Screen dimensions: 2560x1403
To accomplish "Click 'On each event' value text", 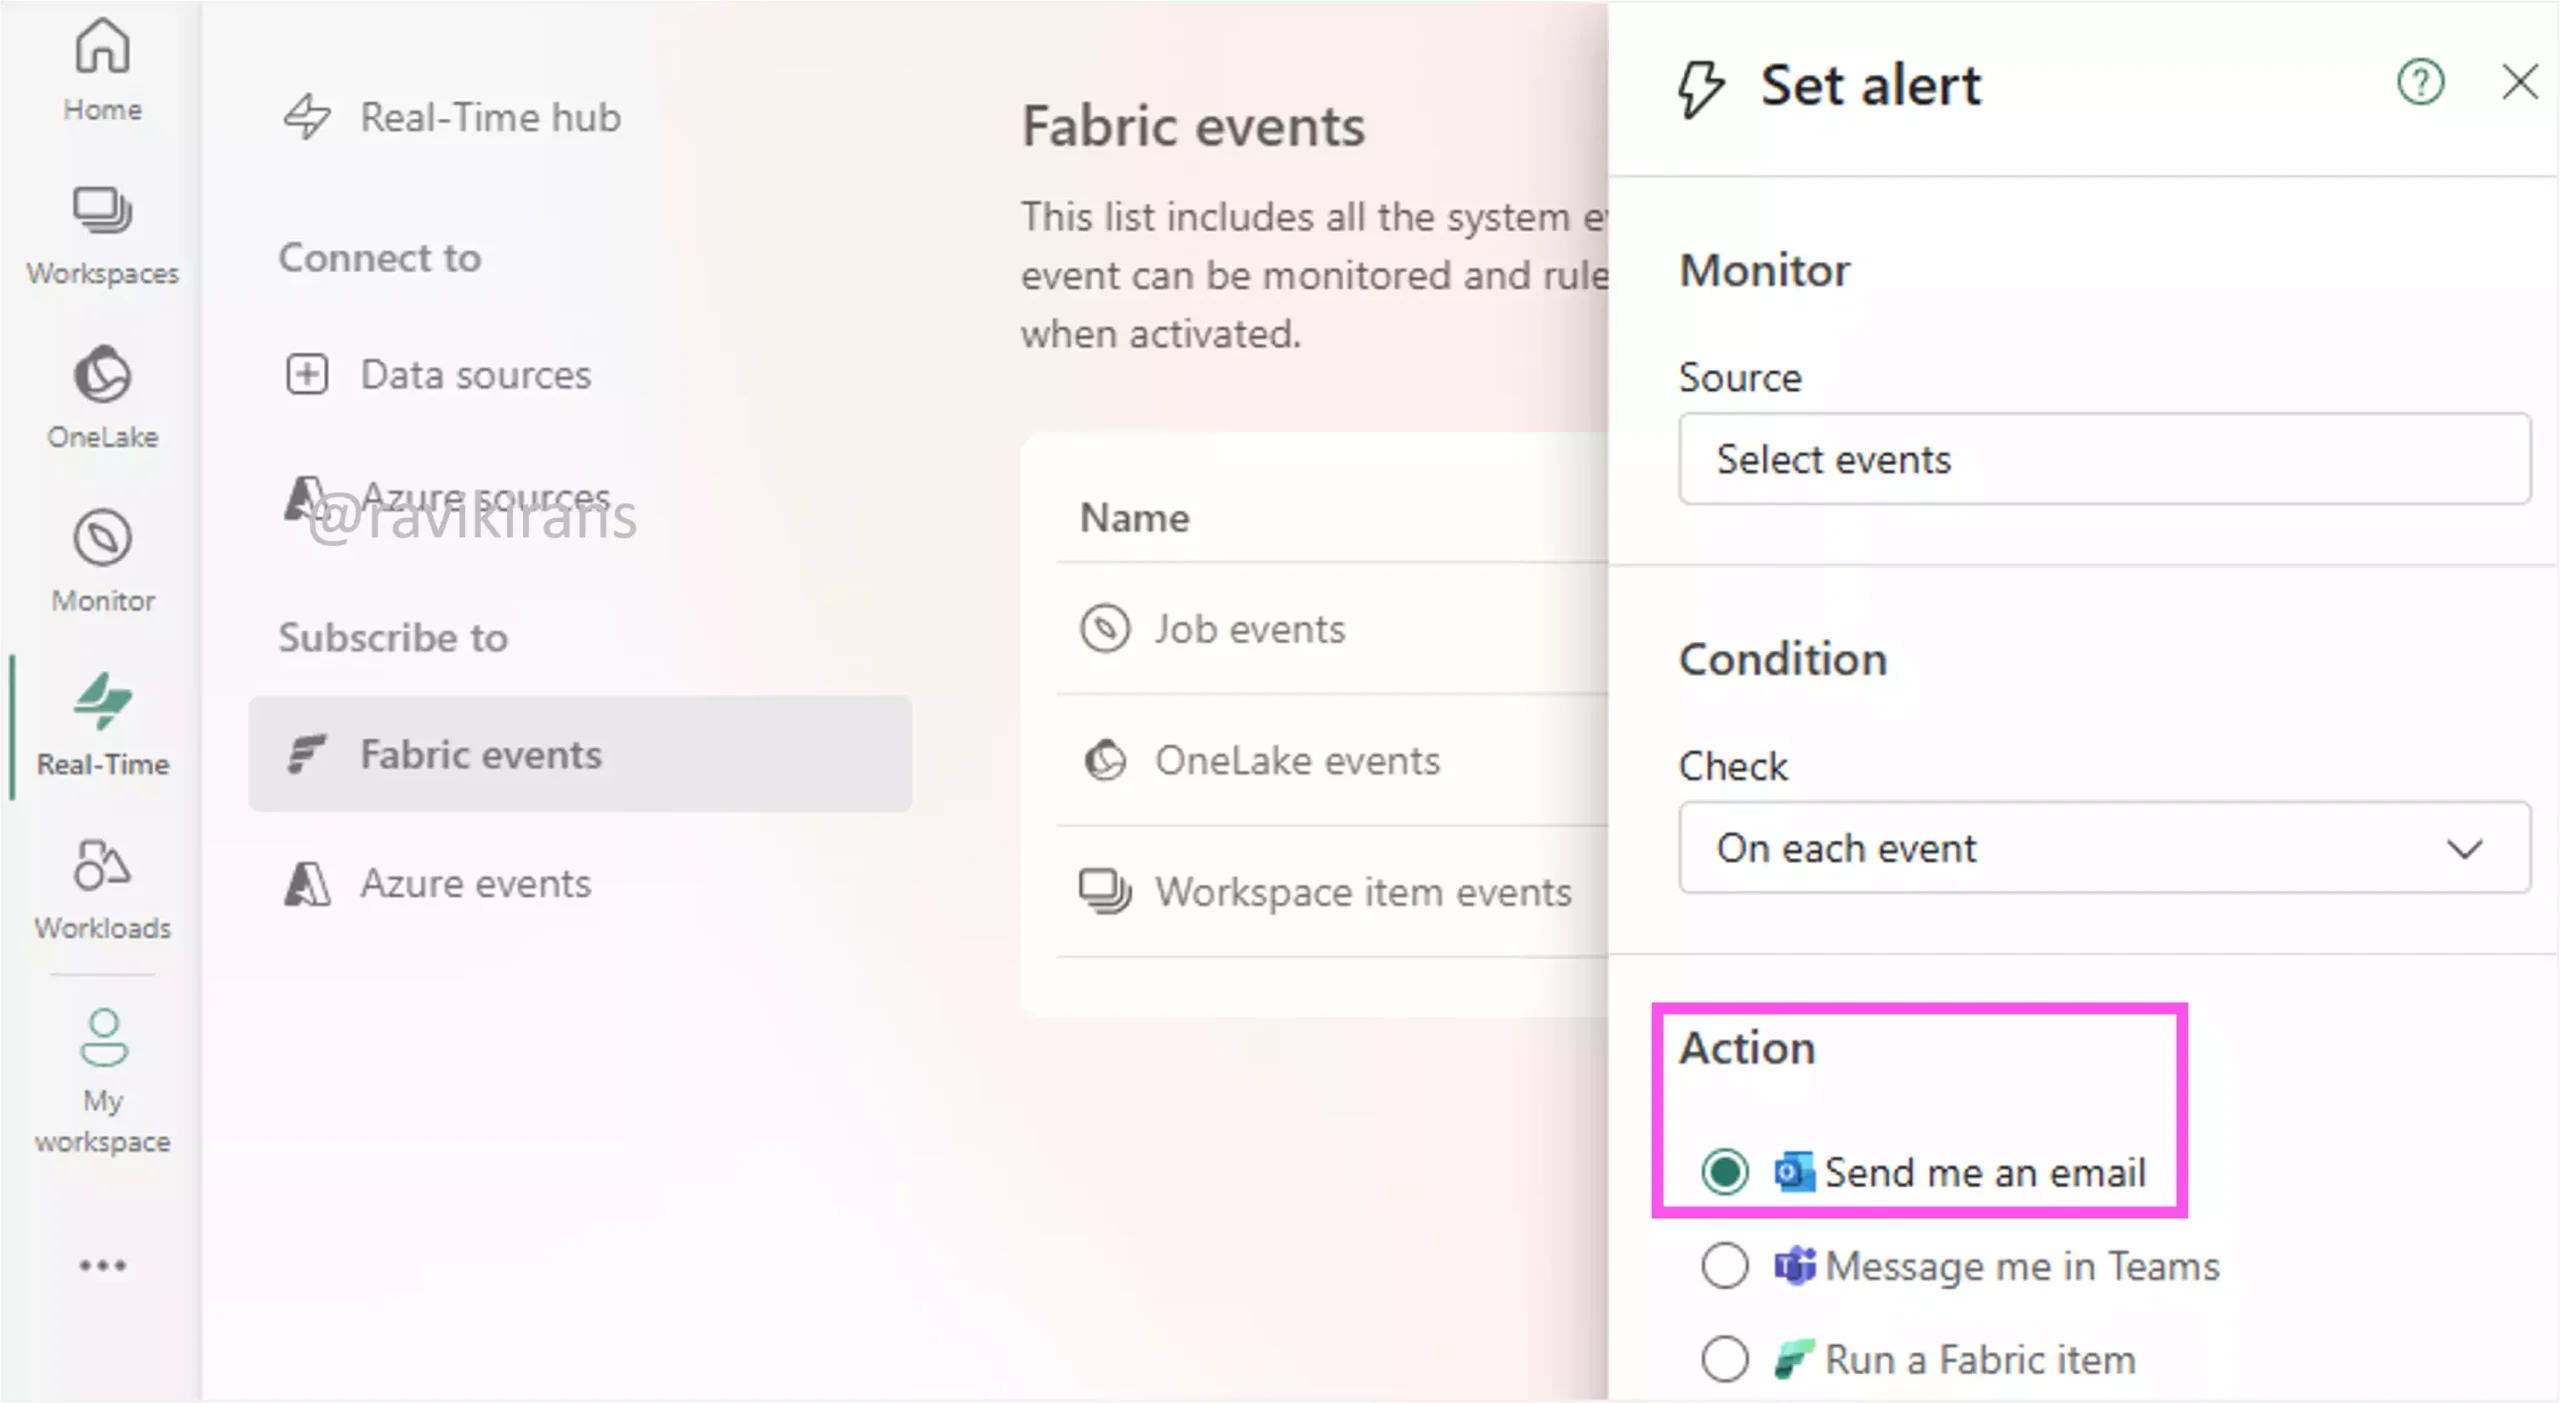I will [1846, 848].
